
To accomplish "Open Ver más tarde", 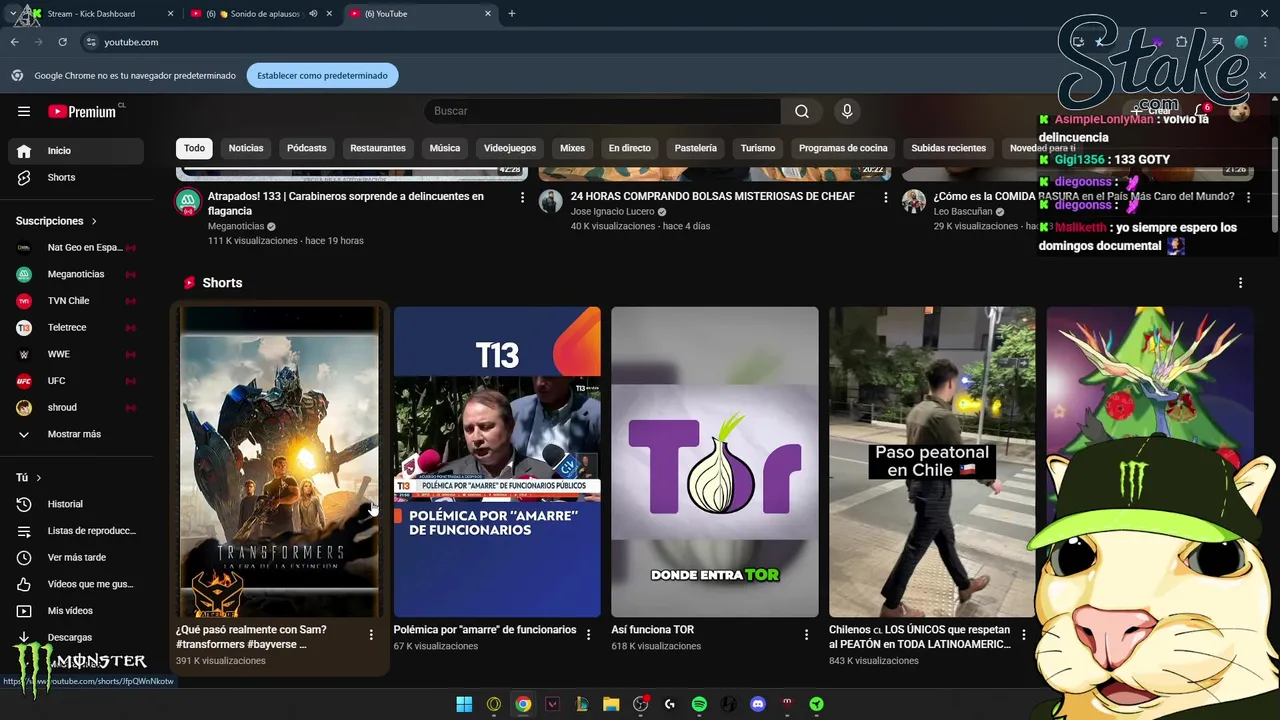I will click(x=76, y=557).
